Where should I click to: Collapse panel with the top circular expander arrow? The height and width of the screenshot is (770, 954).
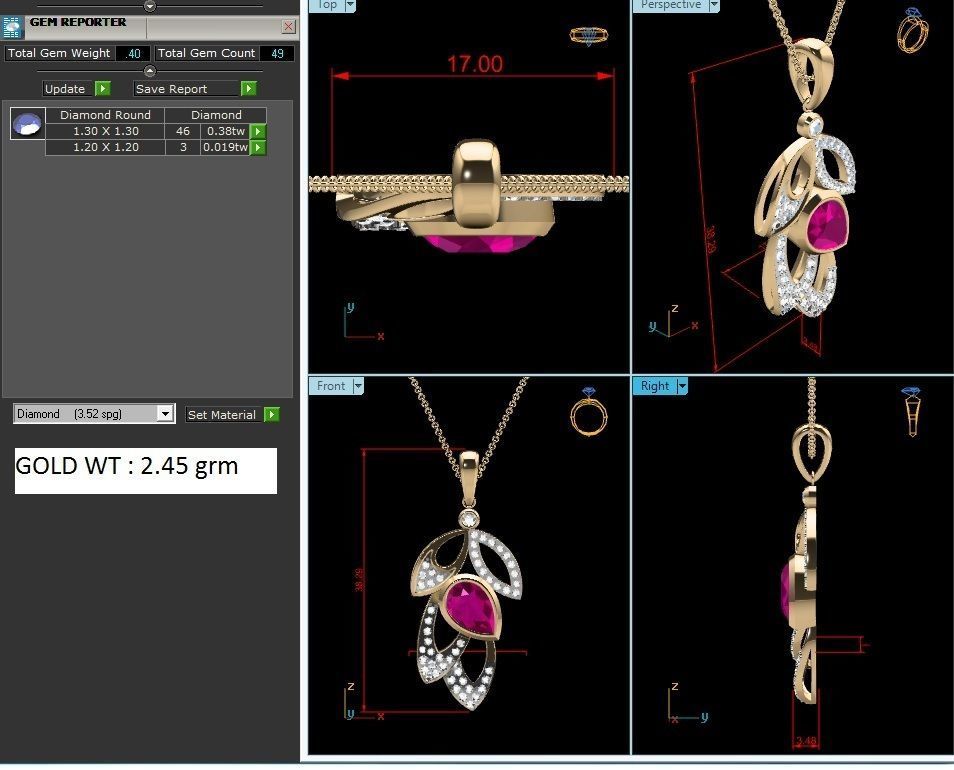[150, 6]
